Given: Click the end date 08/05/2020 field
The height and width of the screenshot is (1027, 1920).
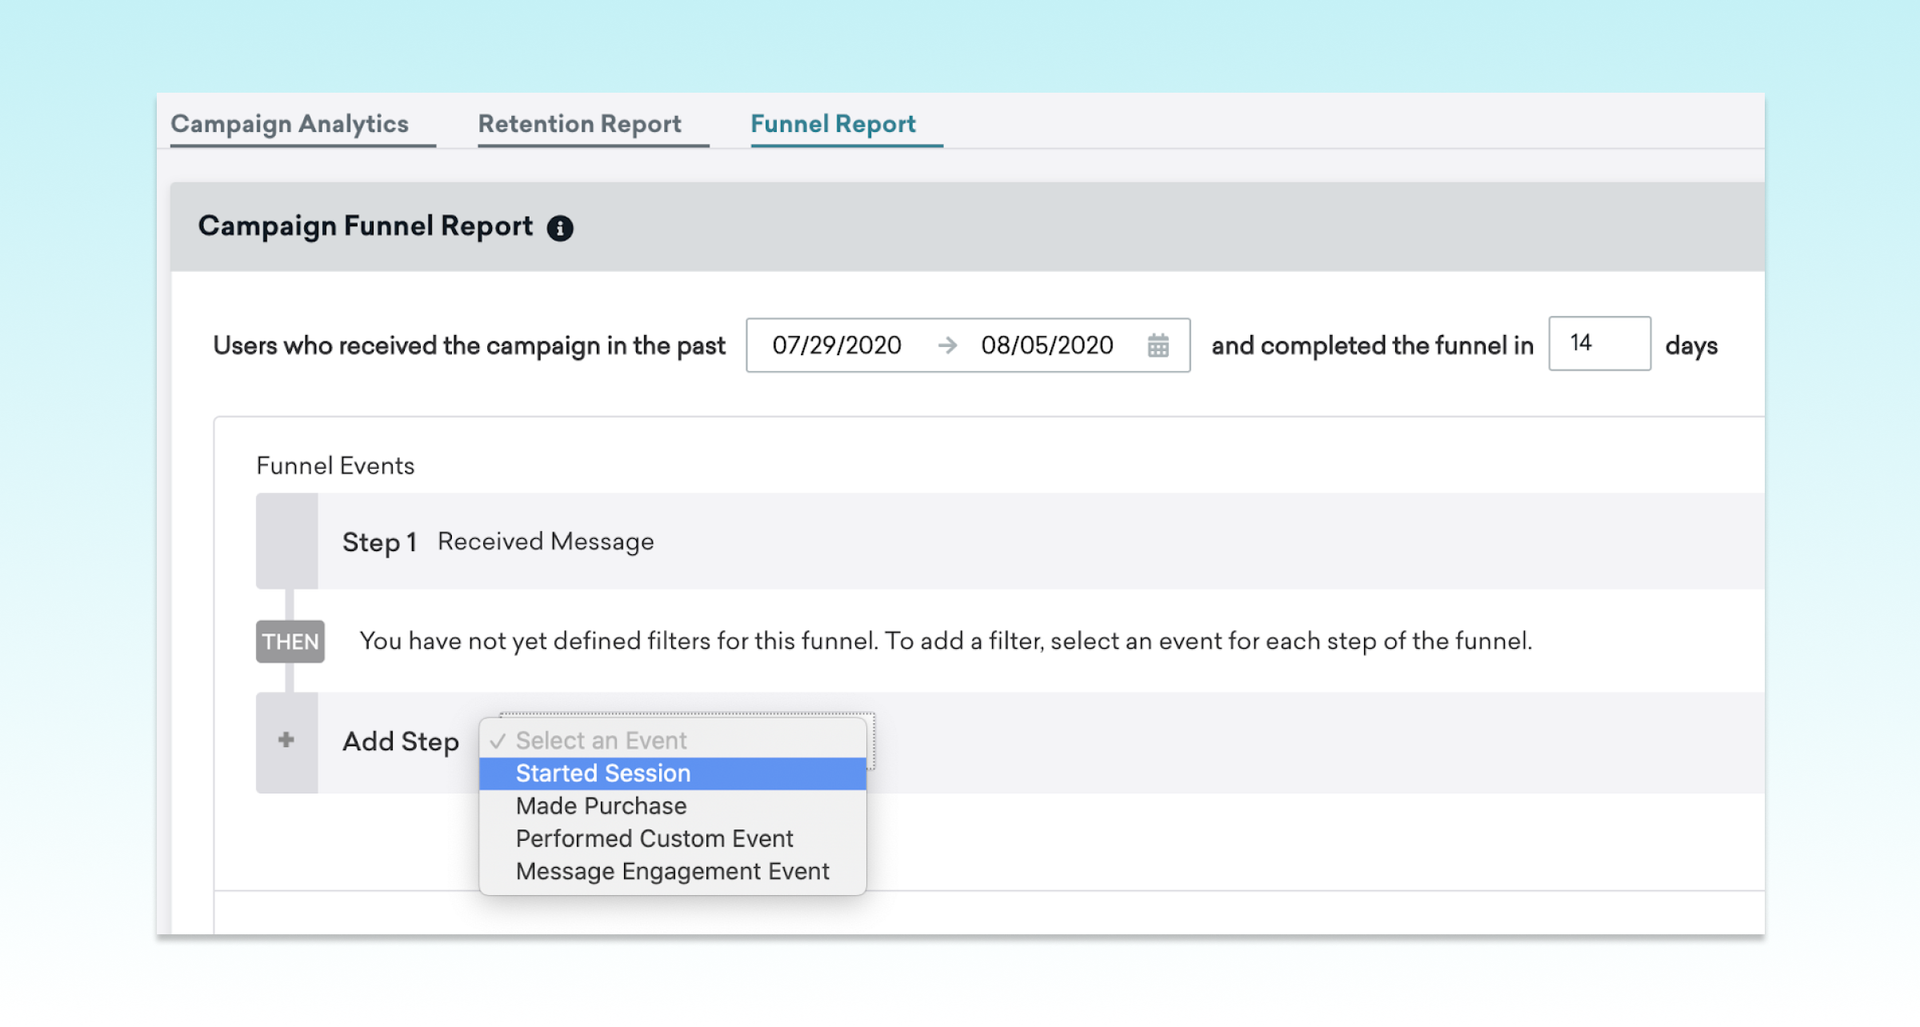Looking at the screenshot, I should click(x=1047, y=346).
